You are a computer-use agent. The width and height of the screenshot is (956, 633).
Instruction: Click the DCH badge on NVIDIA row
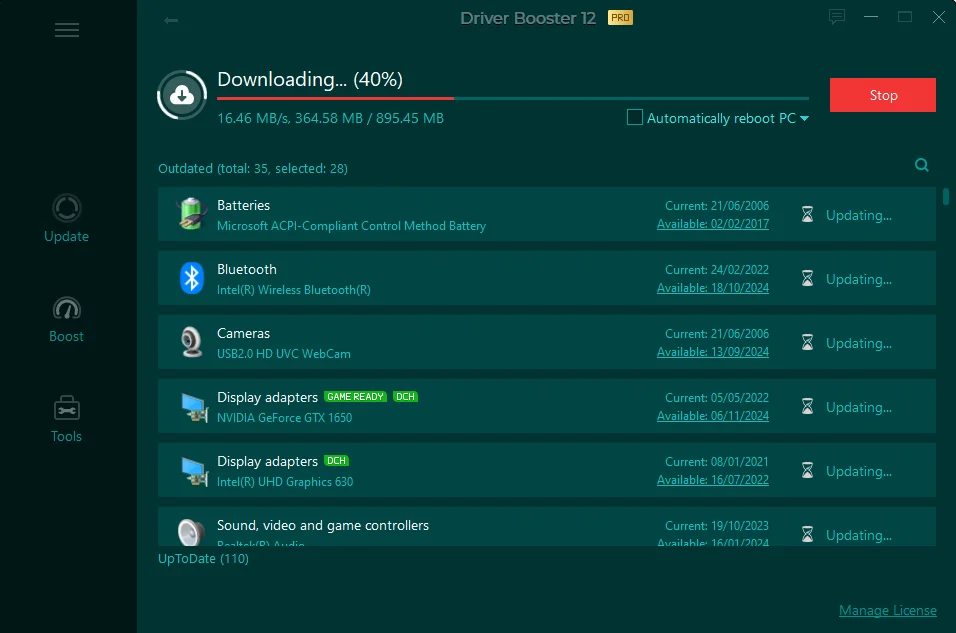click(405, 396)
